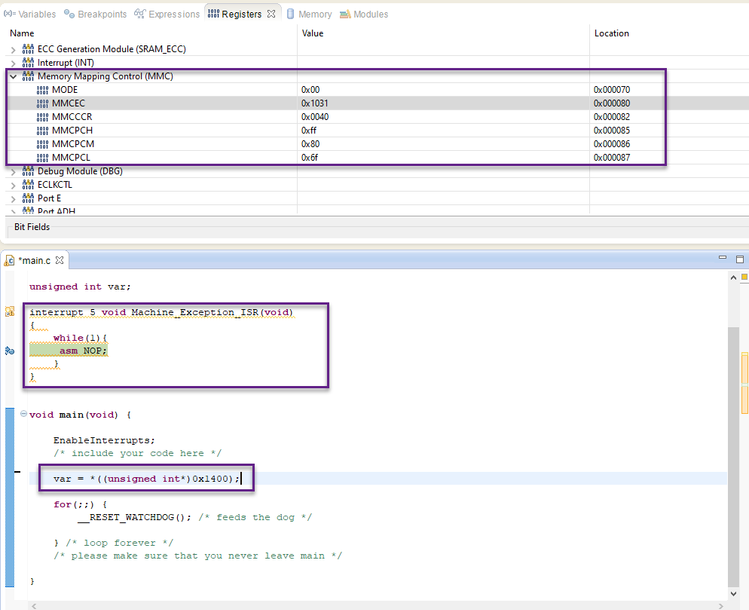Click the editor horizontal scroll left arrow
Image resolution: width=749 pixels, height=610 pixels.
33,606
